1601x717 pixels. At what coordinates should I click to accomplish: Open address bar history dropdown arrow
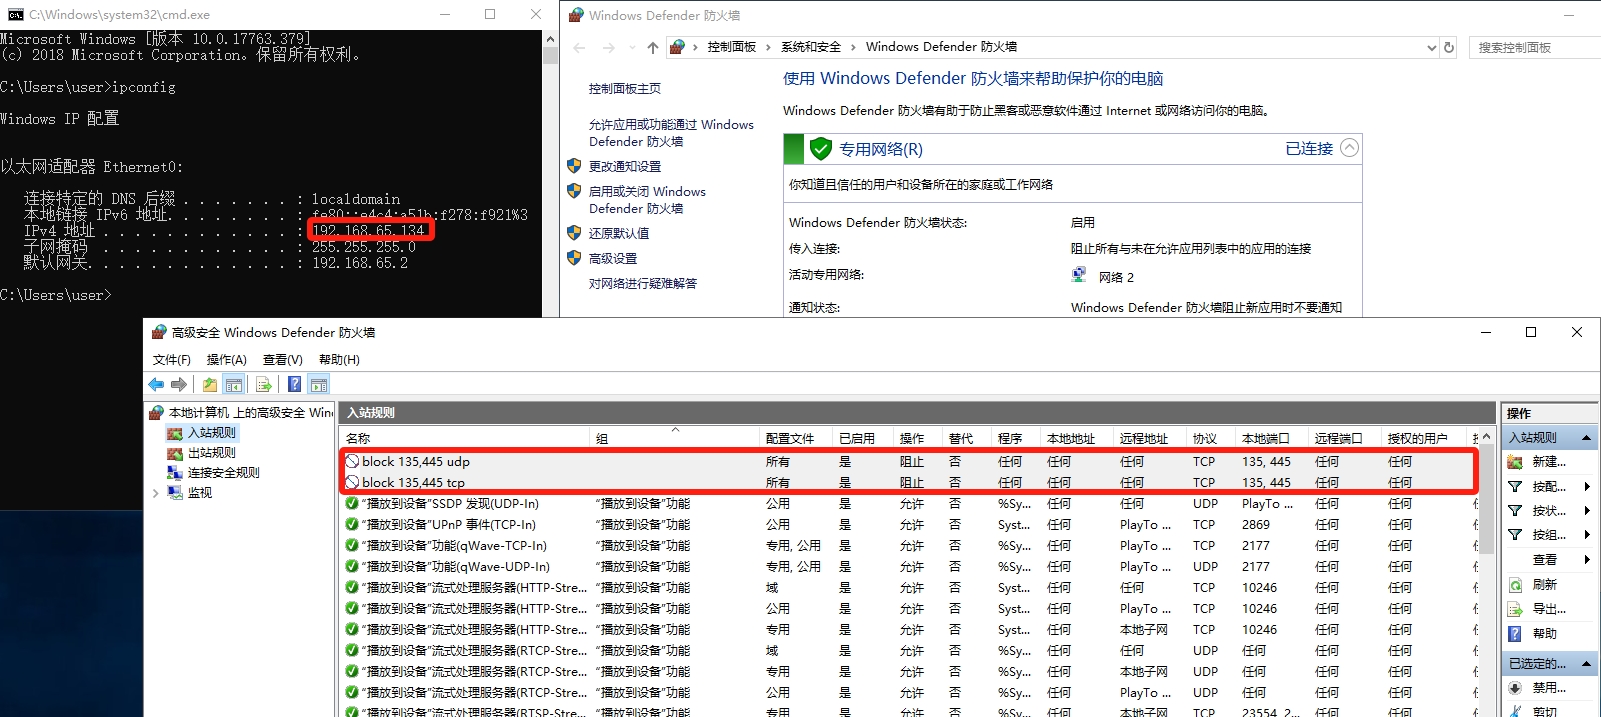[x=1431, y=47]
